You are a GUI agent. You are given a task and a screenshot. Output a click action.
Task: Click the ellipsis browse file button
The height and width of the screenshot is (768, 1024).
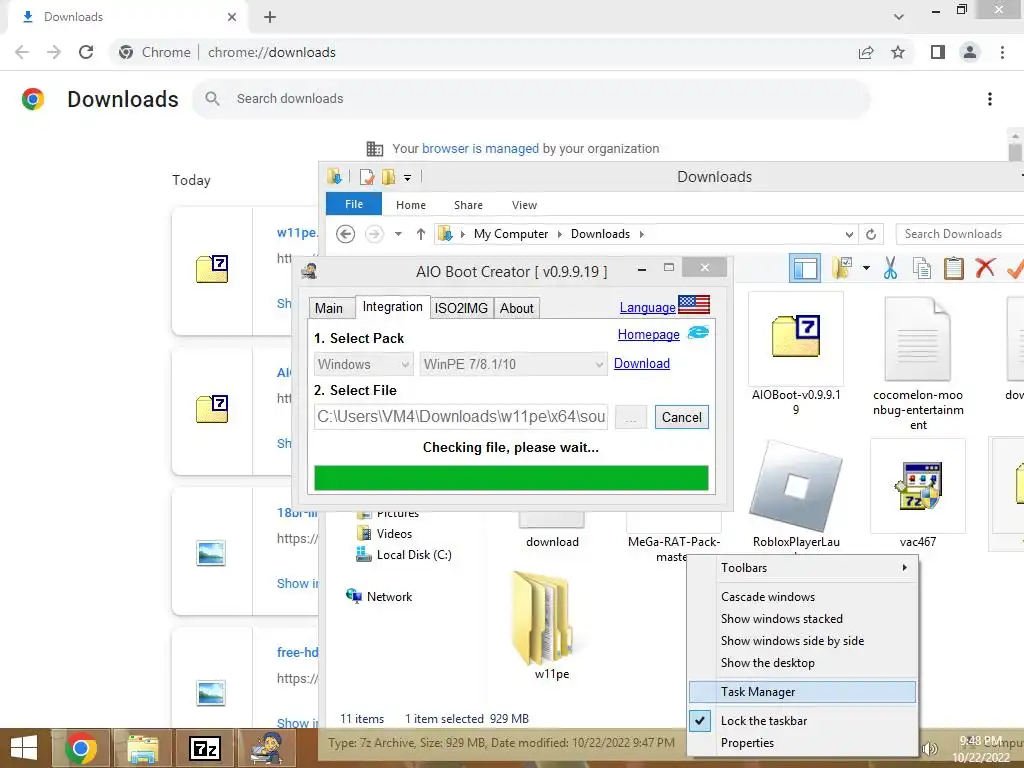(x=630, y=417)
